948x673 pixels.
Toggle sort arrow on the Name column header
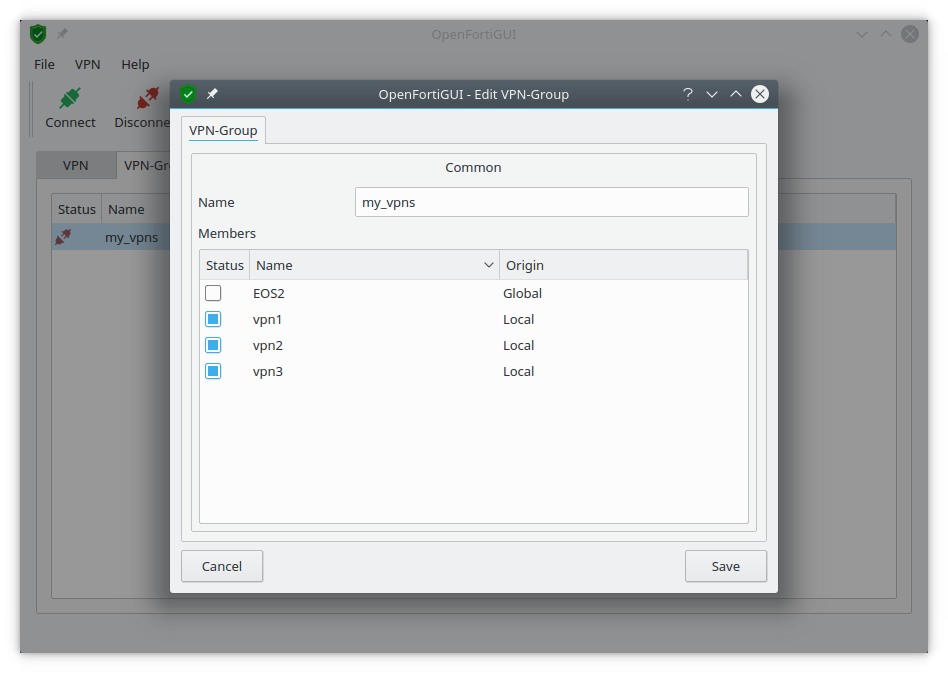[489, 265]
